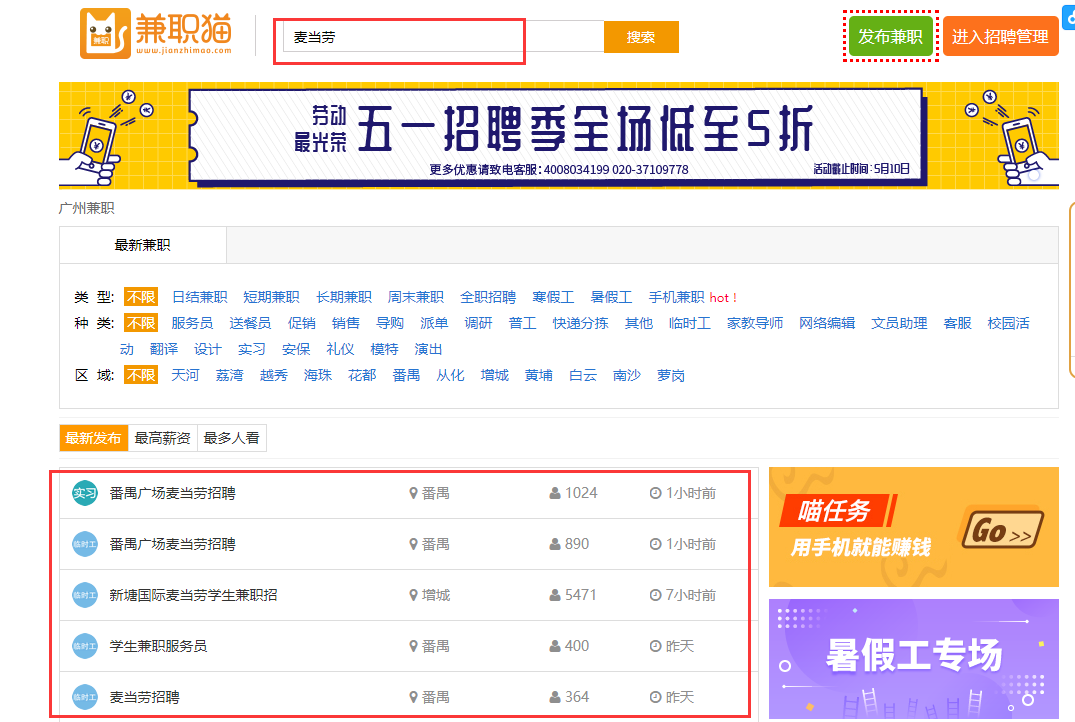Filter by 周末兼职 type
Viewport: 1075px width, 722px height.
[x=415, y=297]
